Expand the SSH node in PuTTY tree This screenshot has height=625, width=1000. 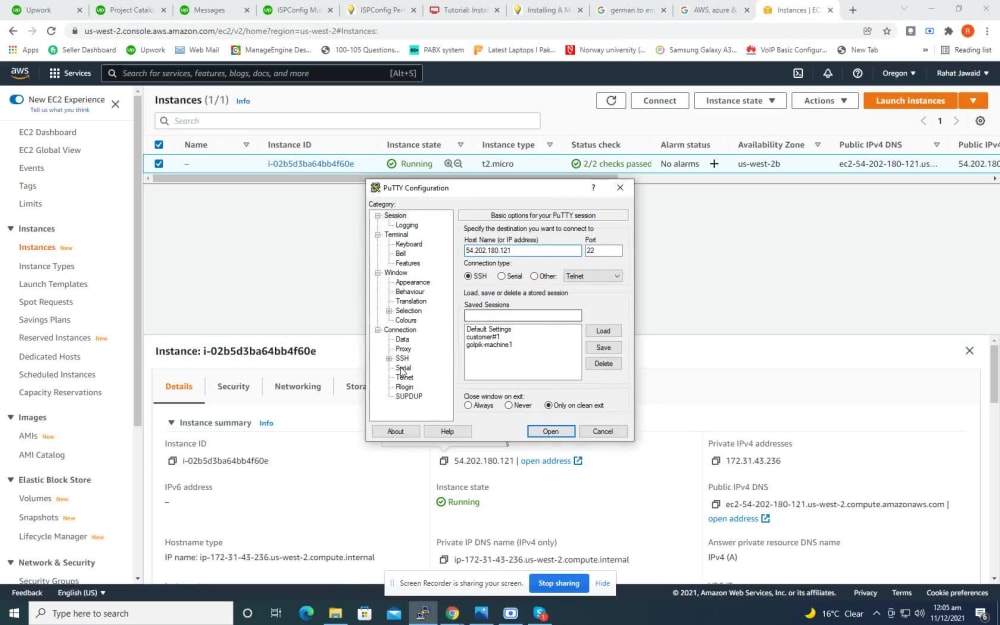[389, 358]
